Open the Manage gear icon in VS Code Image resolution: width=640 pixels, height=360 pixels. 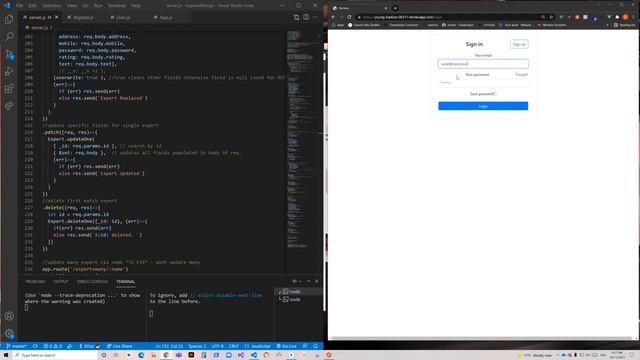tap(9, 333)
